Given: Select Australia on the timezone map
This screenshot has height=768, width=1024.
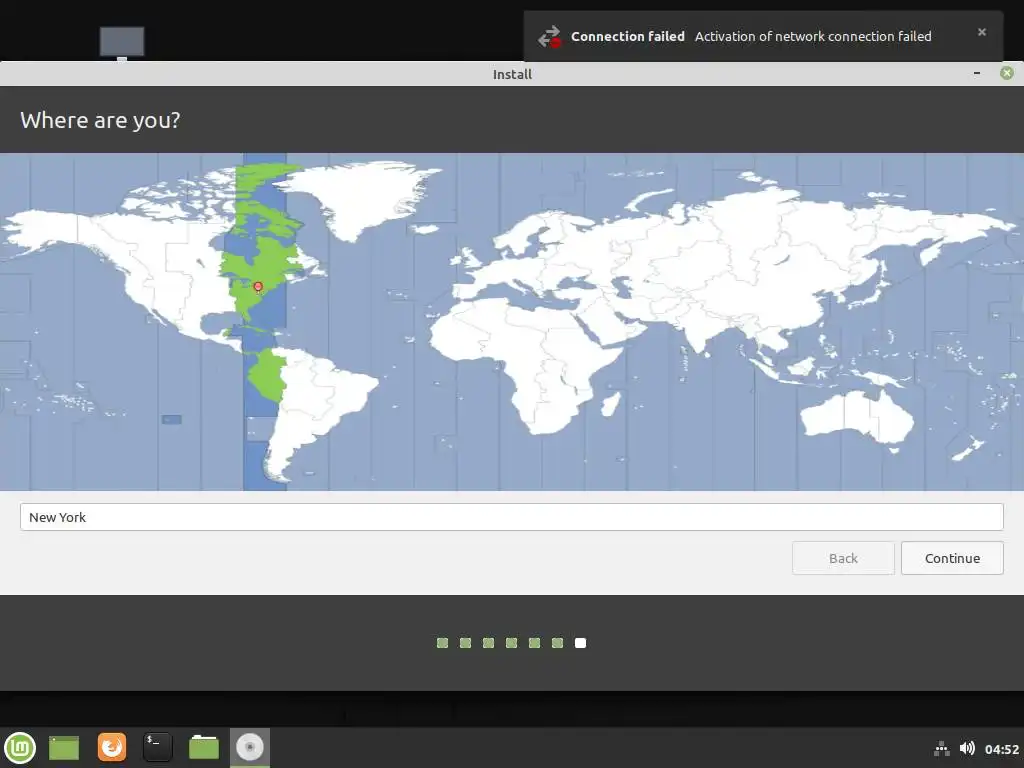Looking at the screenshot, I should [x=857, y=417].
